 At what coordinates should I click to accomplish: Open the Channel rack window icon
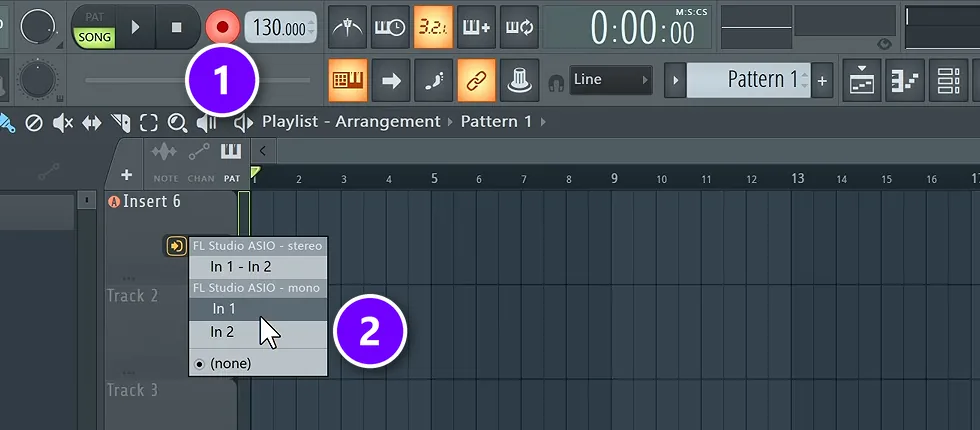click(948, 80)
